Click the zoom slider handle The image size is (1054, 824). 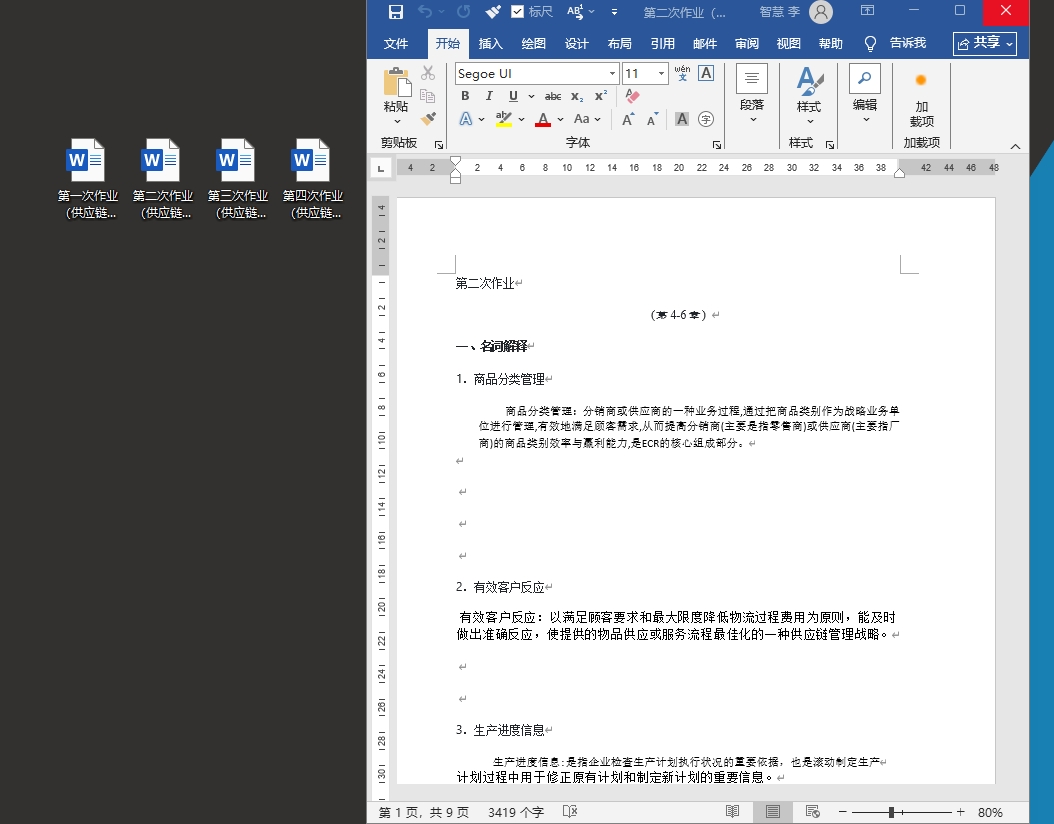tap(891, 812)
